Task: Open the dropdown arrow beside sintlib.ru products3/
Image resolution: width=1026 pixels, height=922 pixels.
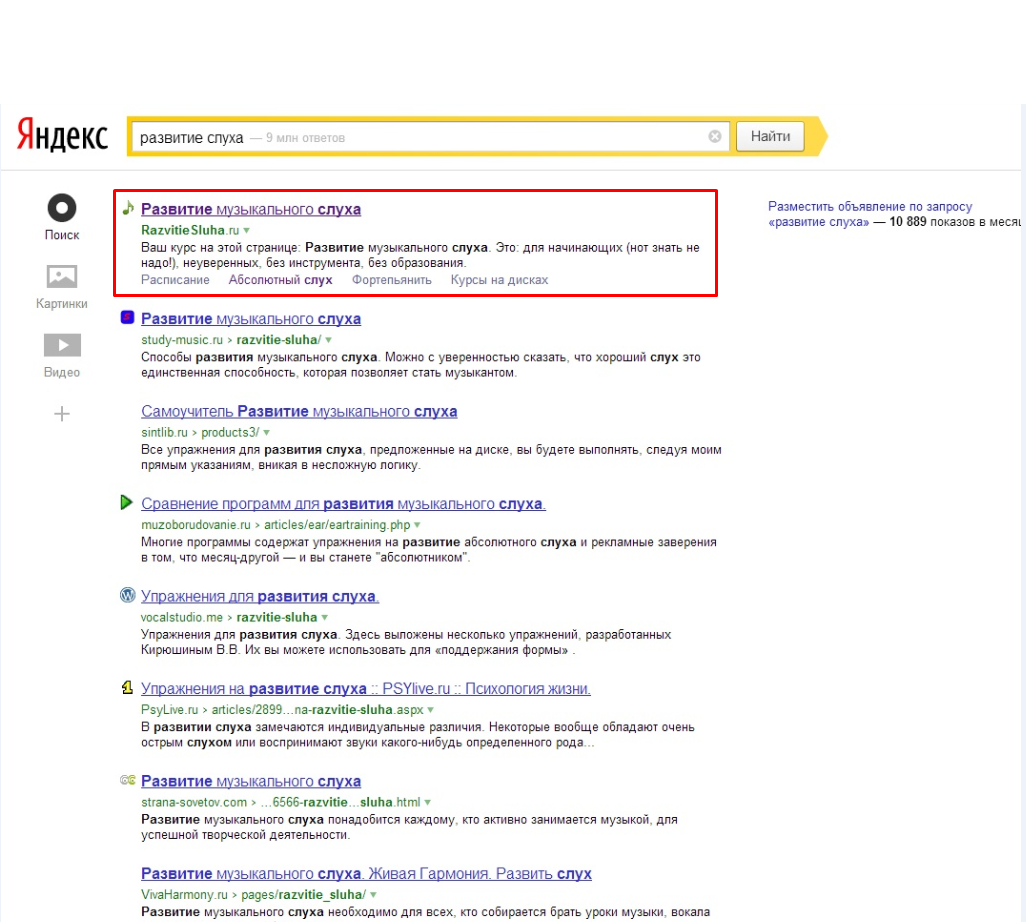Action: [266, 433]
